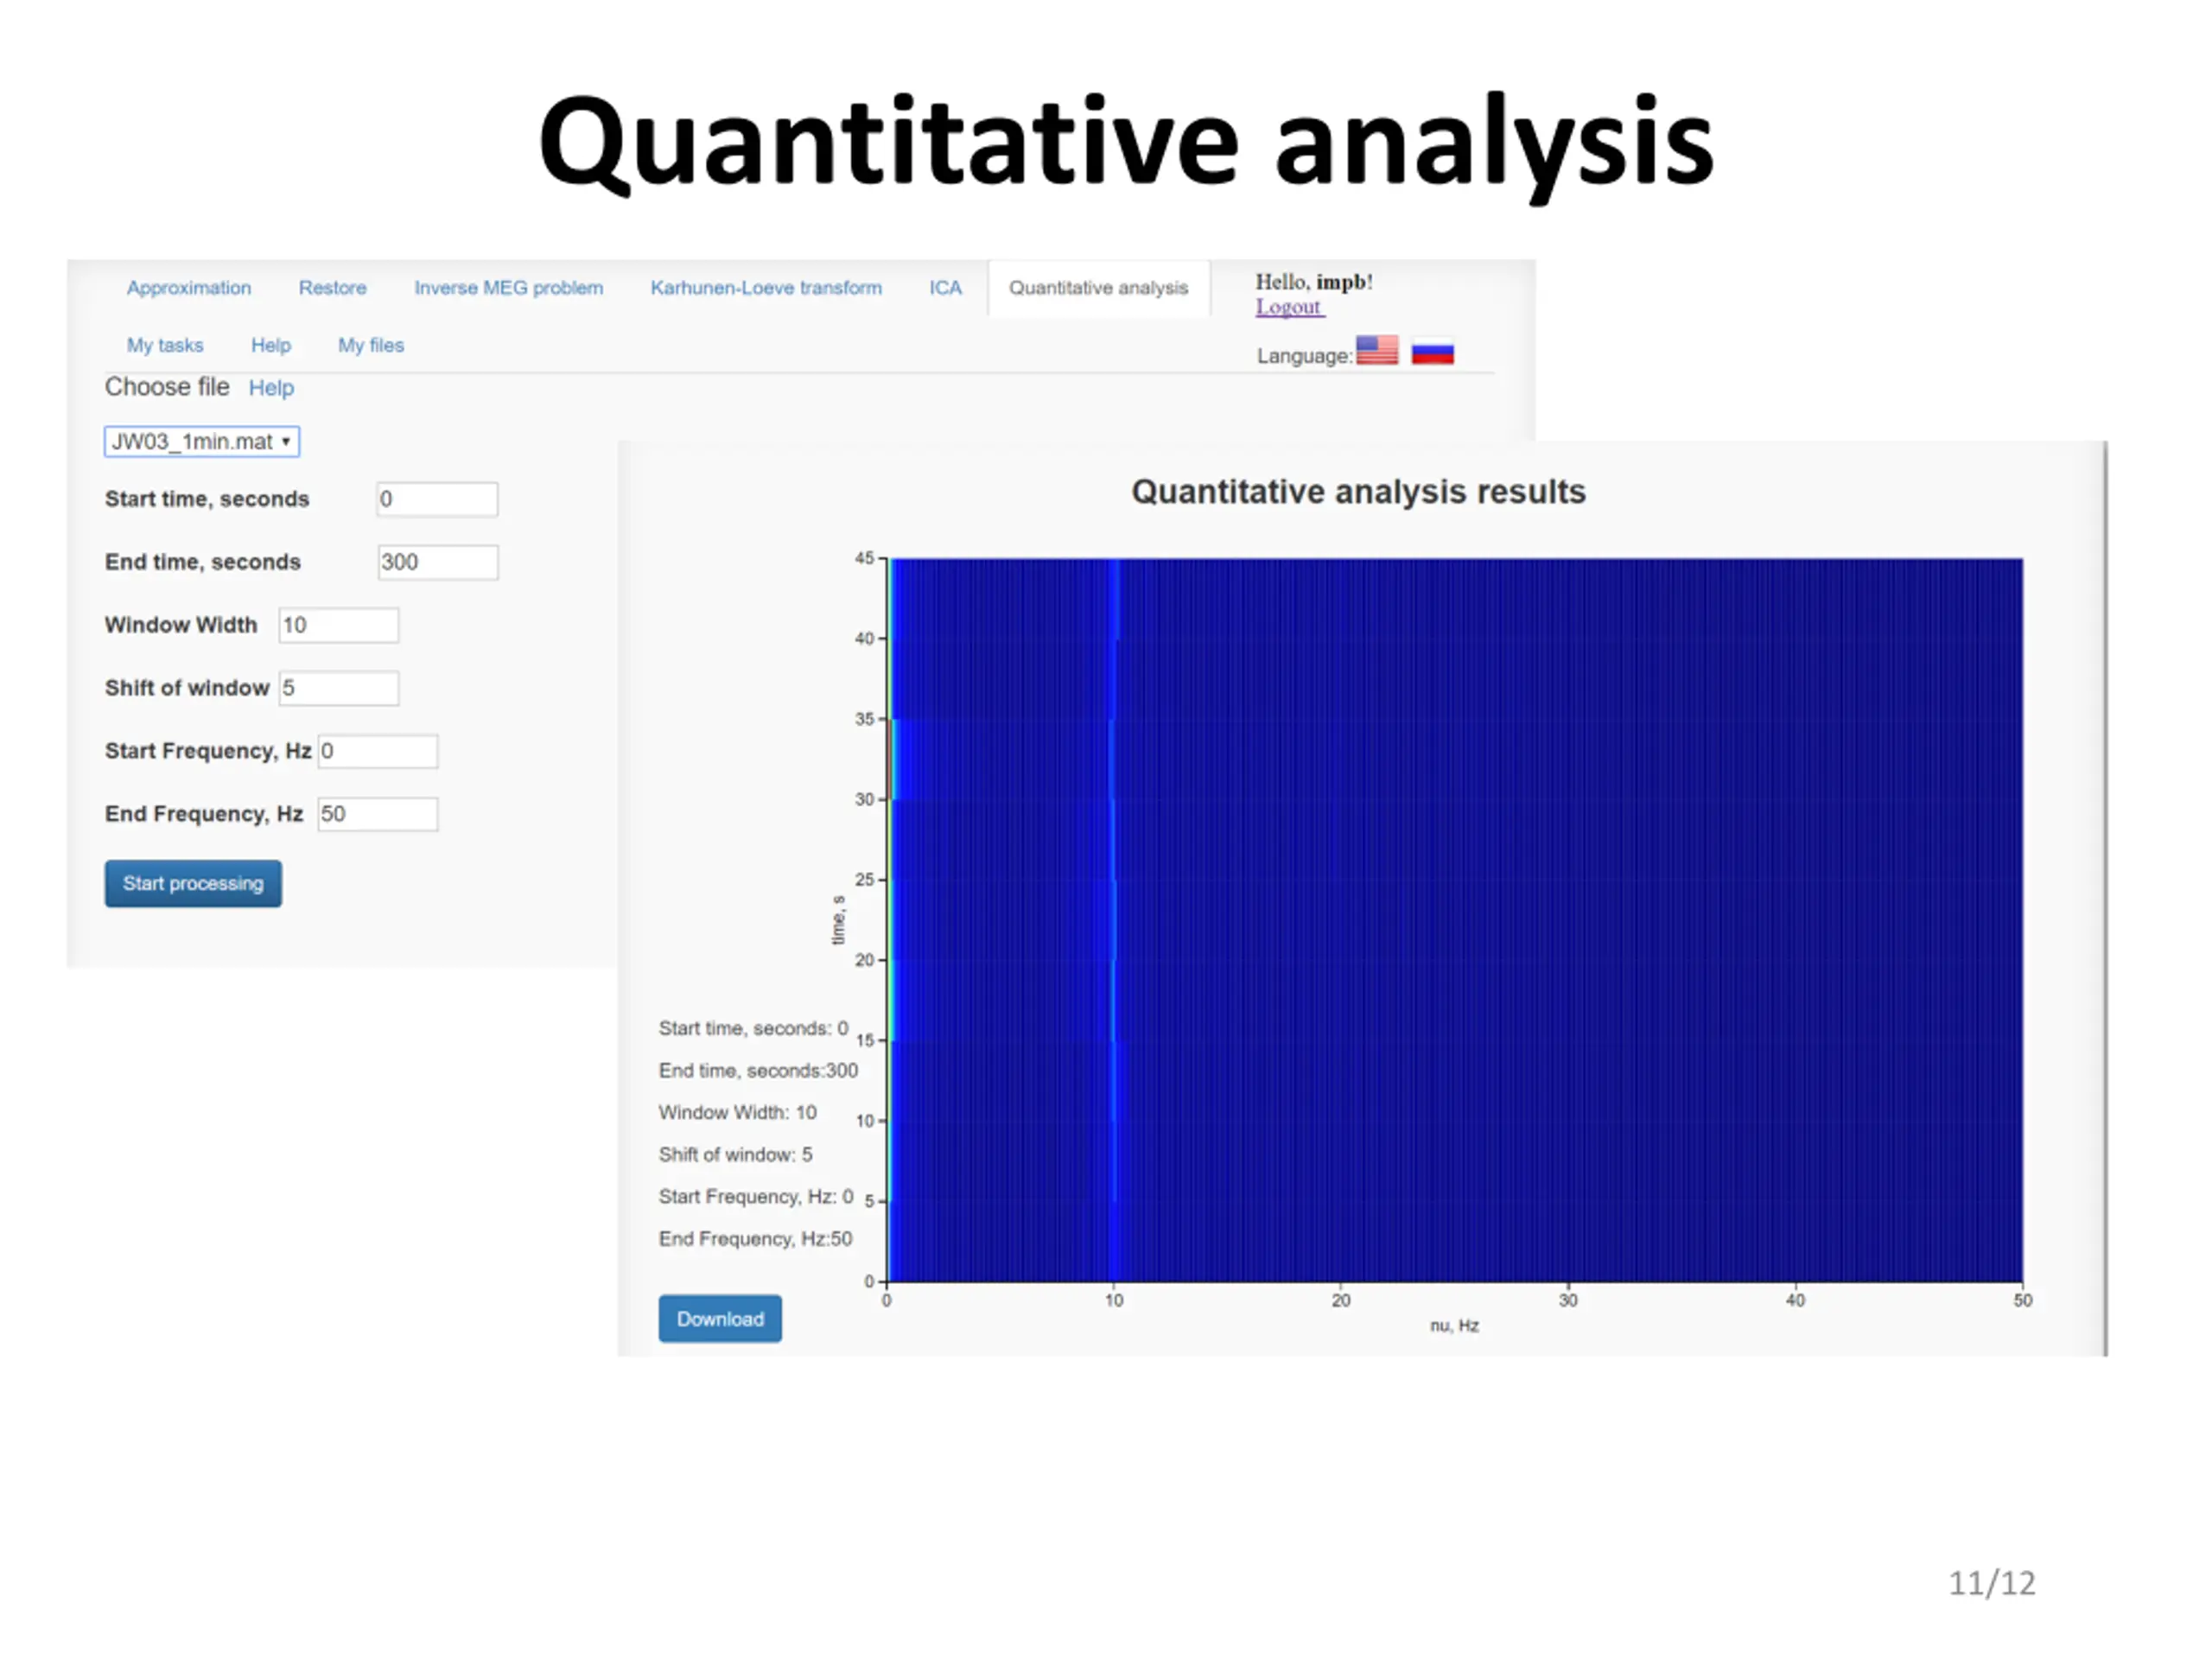Open the Approximation tab
The width and height of the screenshot is (2212, 1659).
(x=189, y=288)
